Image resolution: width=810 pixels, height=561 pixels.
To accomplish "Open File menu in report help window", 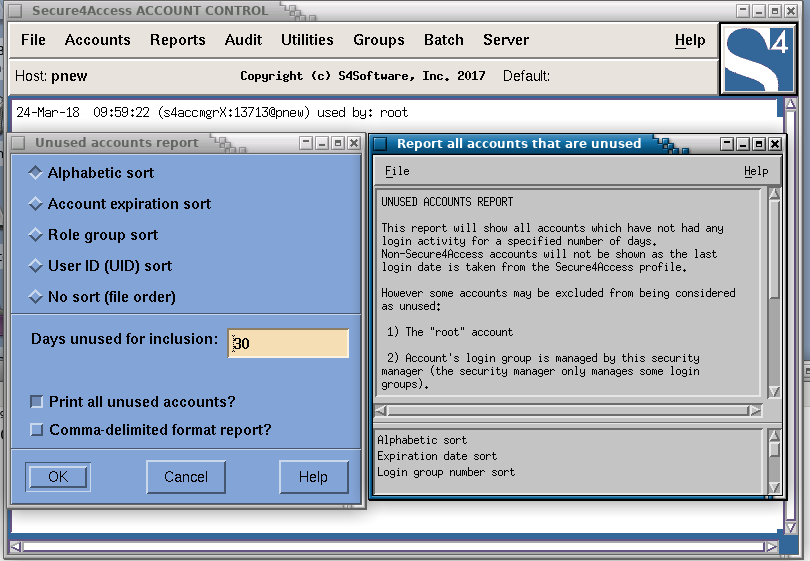I will click(397, 171).
